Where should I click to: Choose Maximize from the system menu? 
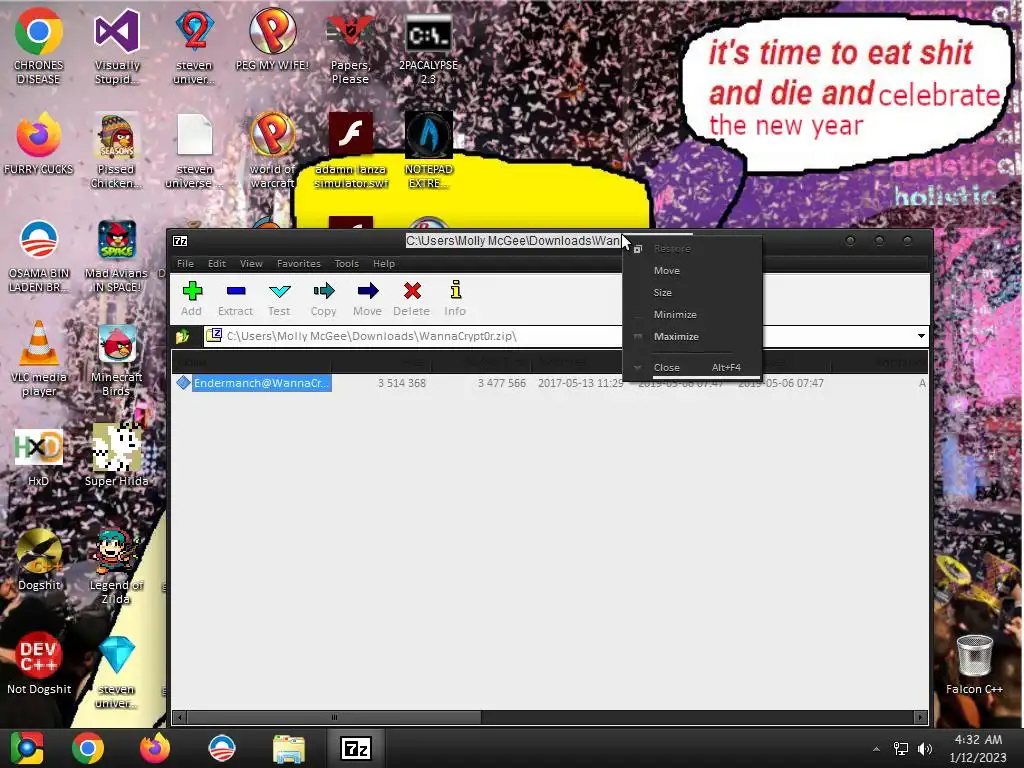692,337
